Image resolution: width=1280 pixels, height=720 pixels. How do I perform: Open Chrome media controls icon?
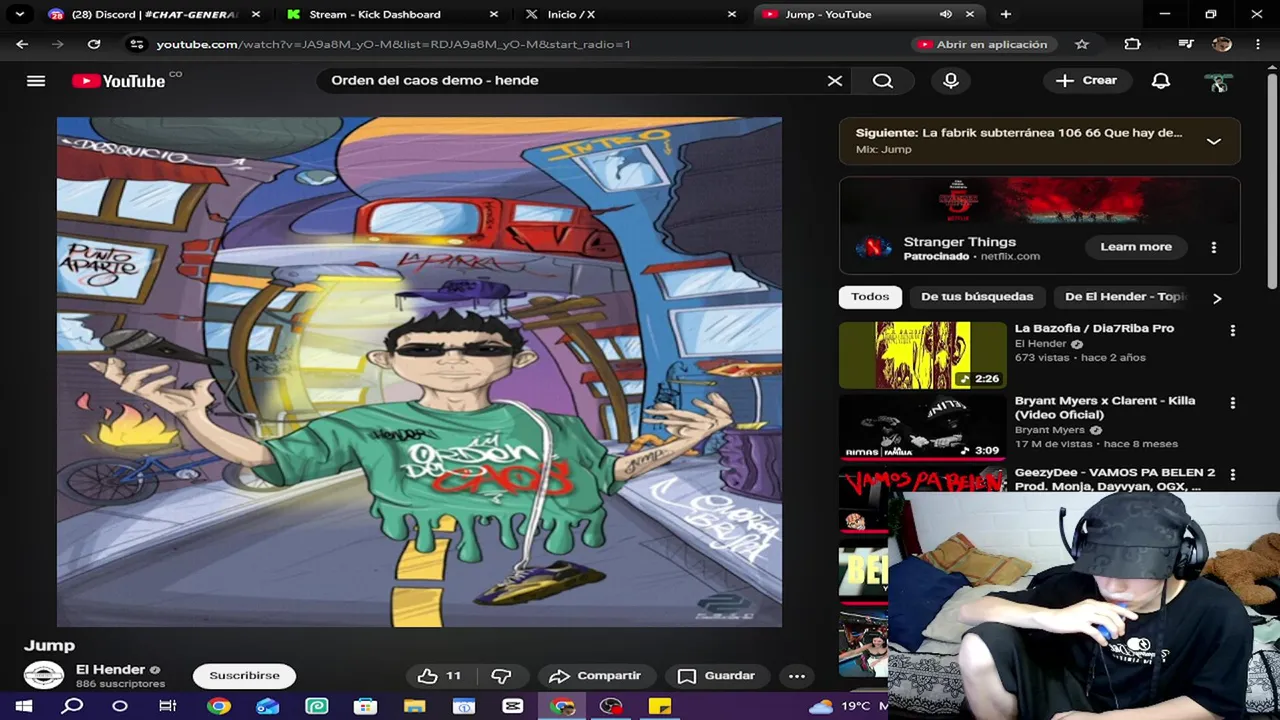point(1185,44)
